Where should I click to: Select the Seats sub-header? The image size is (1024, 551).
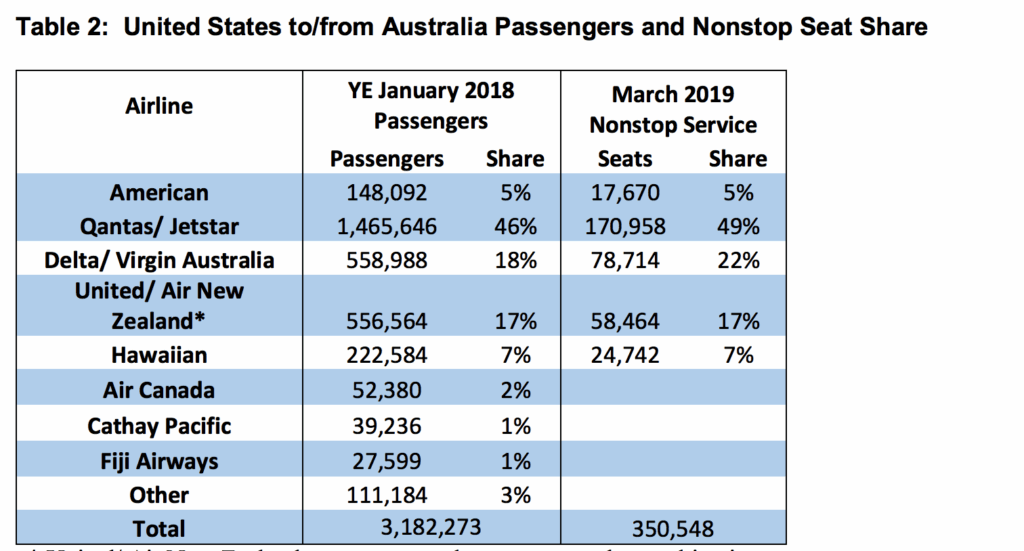[x=625, y=158]
